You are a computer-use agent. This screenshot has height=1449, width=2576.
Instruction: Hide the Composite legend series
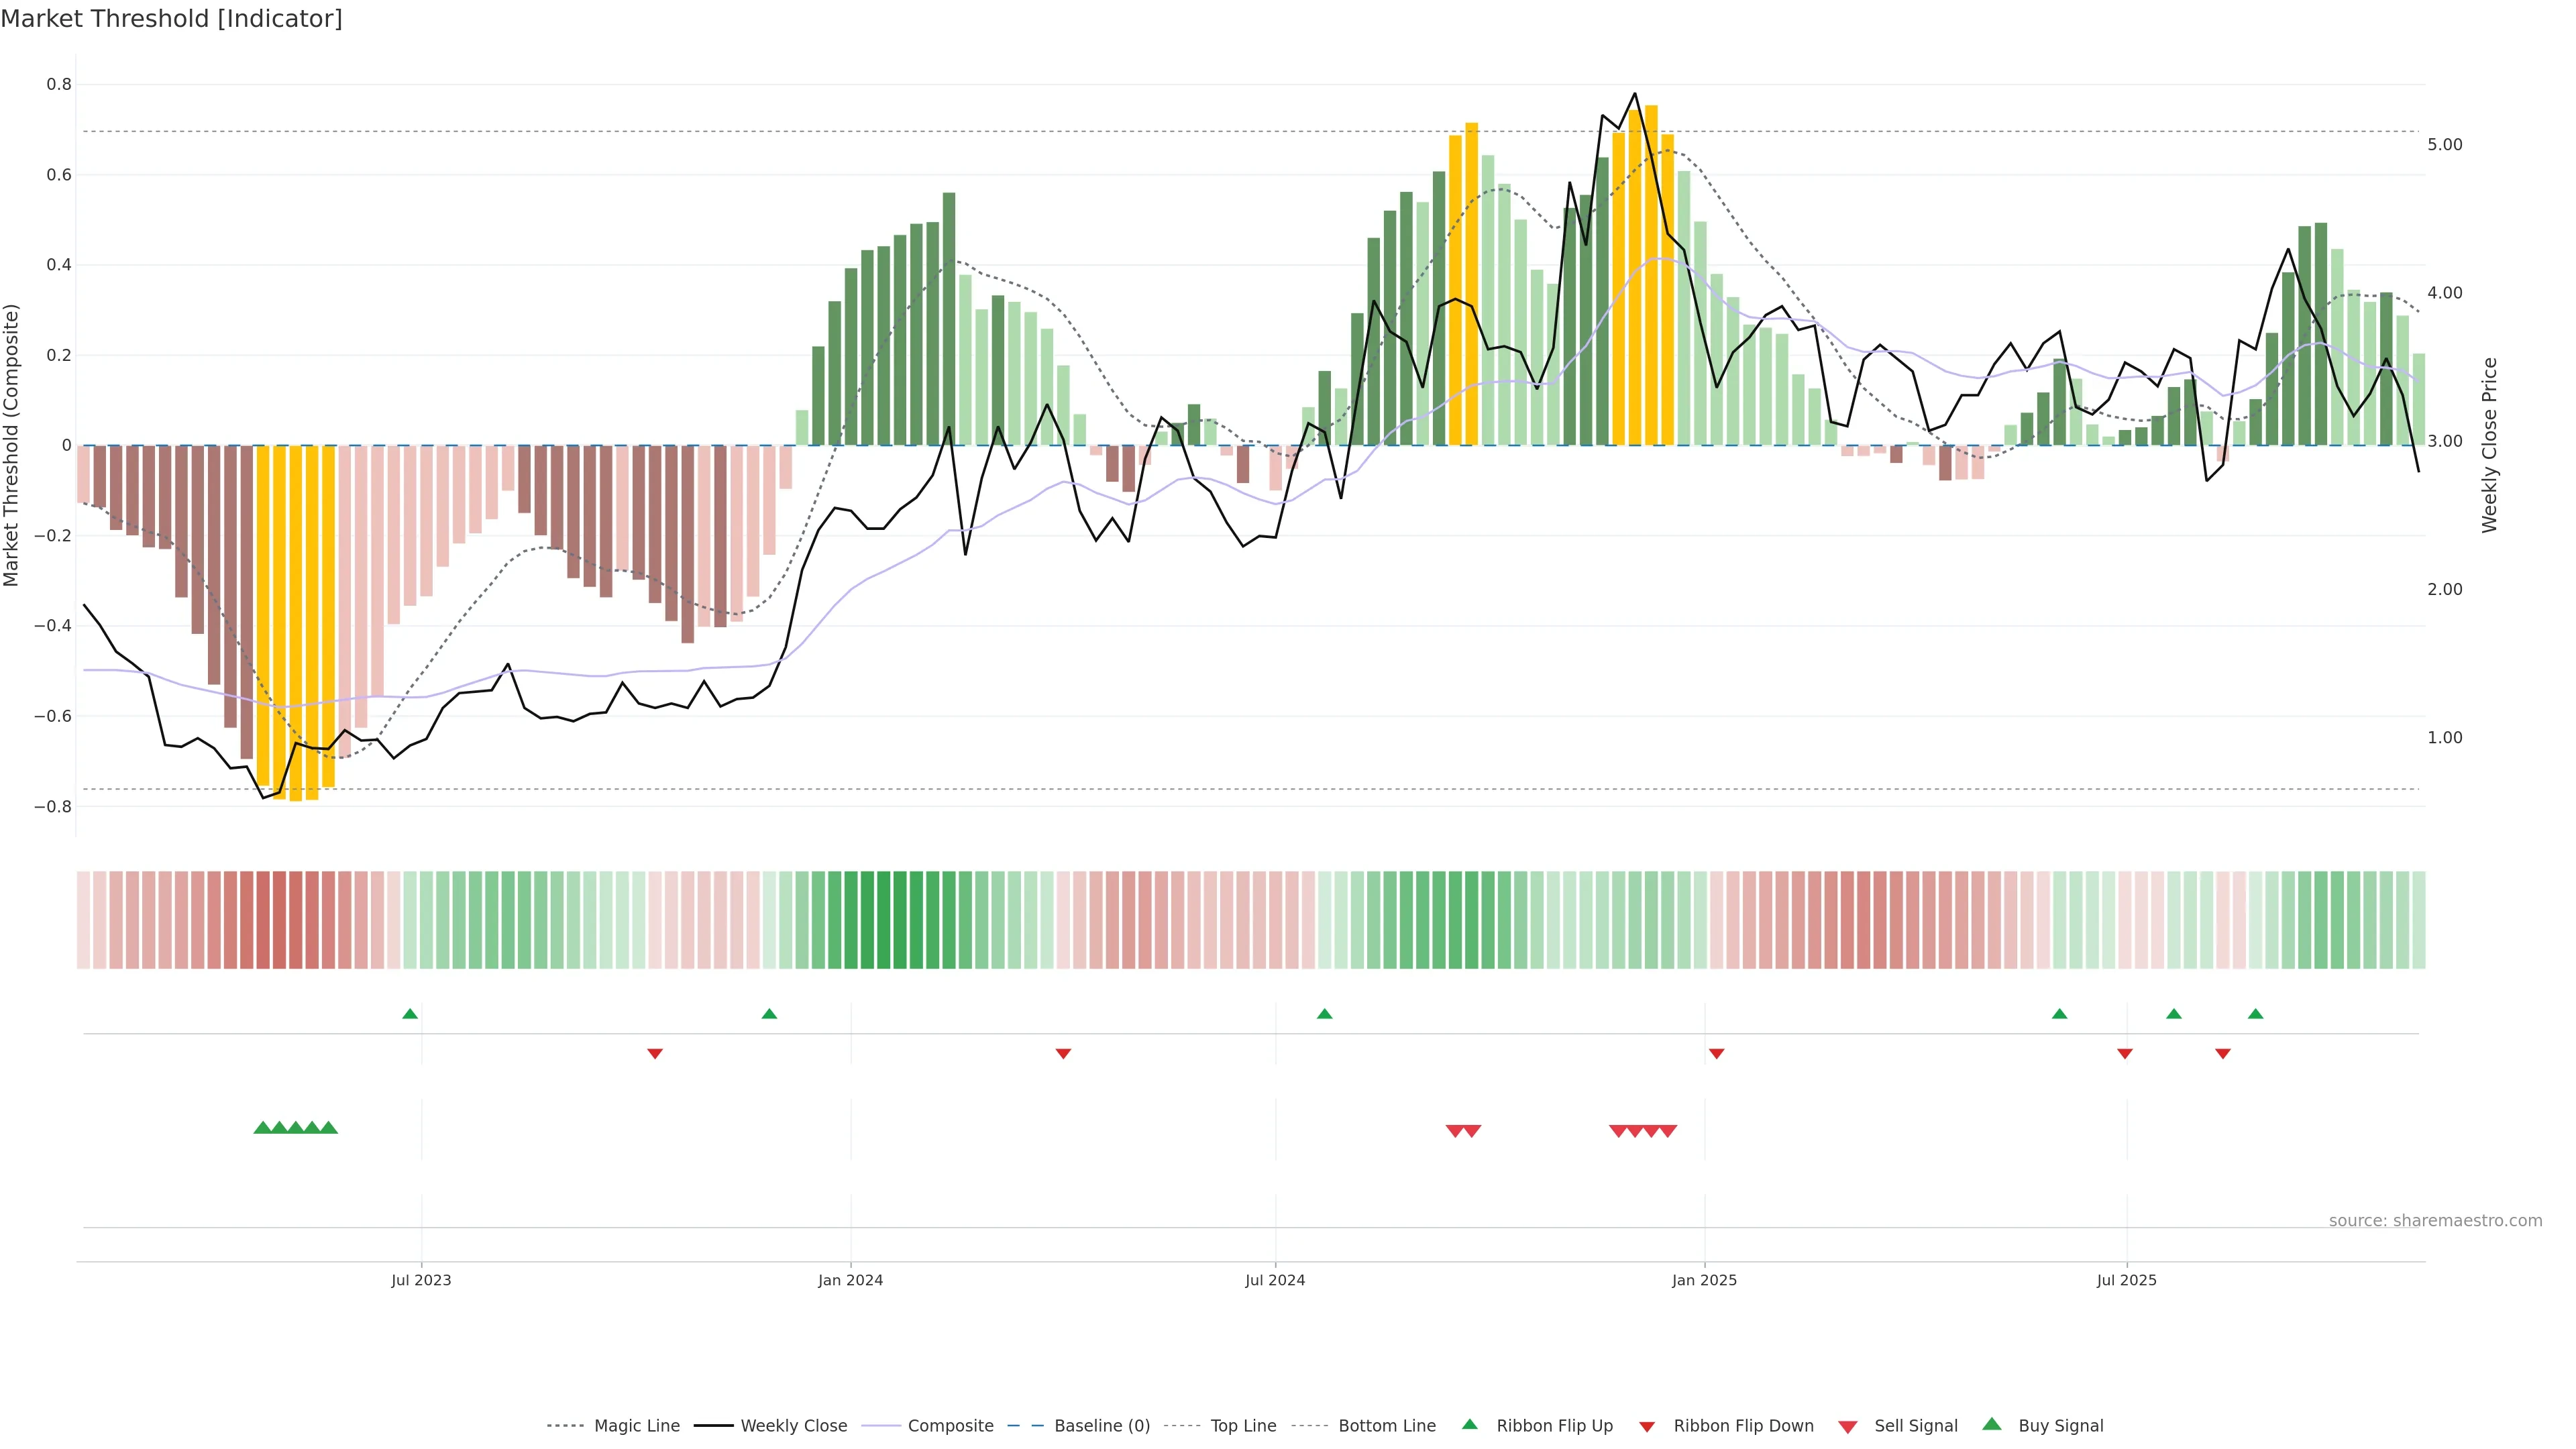tap(950, 1426)
